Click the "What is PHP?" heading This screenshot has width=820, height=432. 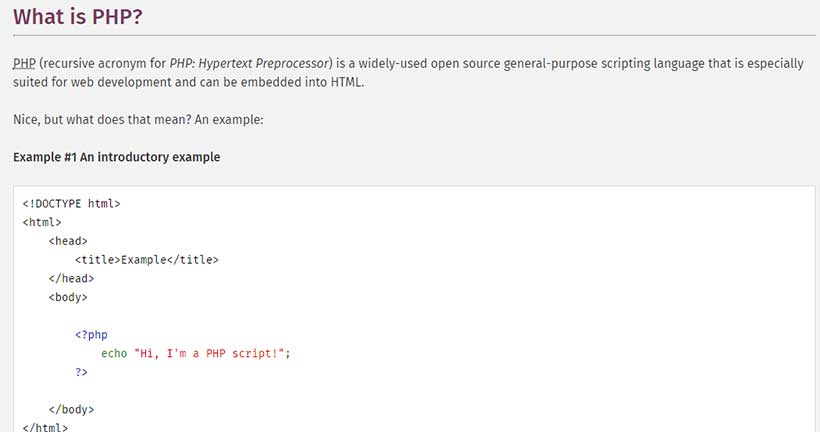click(x=77, y=17)
